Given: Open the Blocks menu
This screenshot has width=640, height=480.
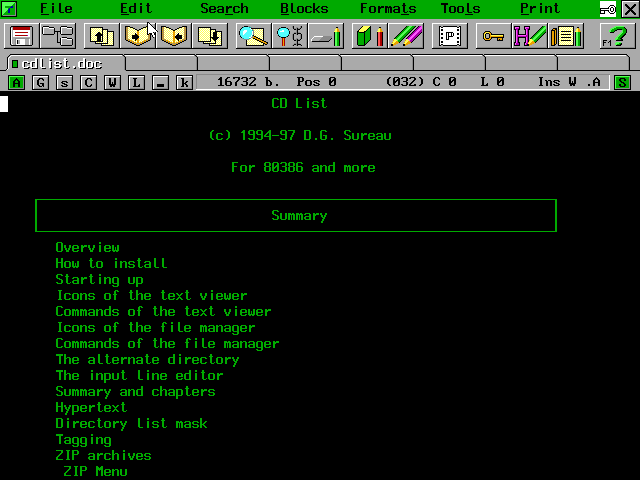Looking at the screenshot, I should pyautogui.click(x=304, y=9).
